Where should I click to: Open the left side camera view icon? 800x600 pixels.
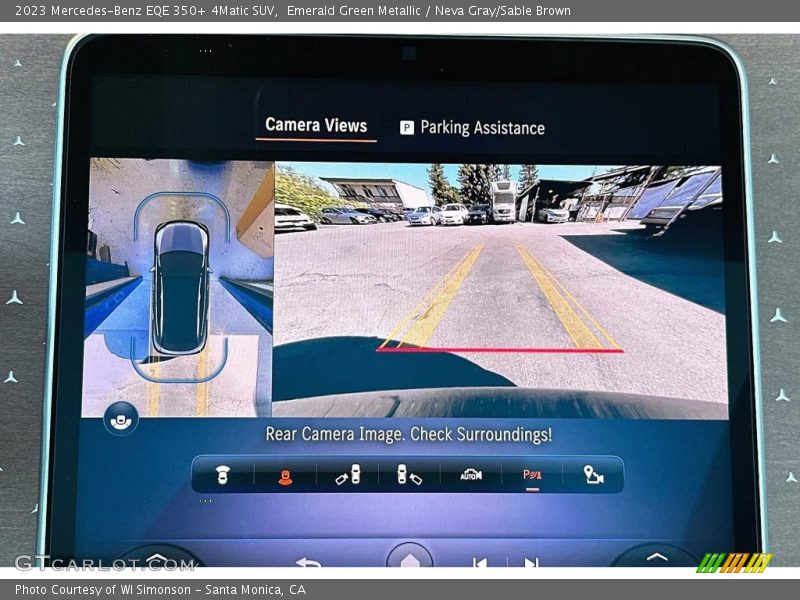click(x=350, y=477)
